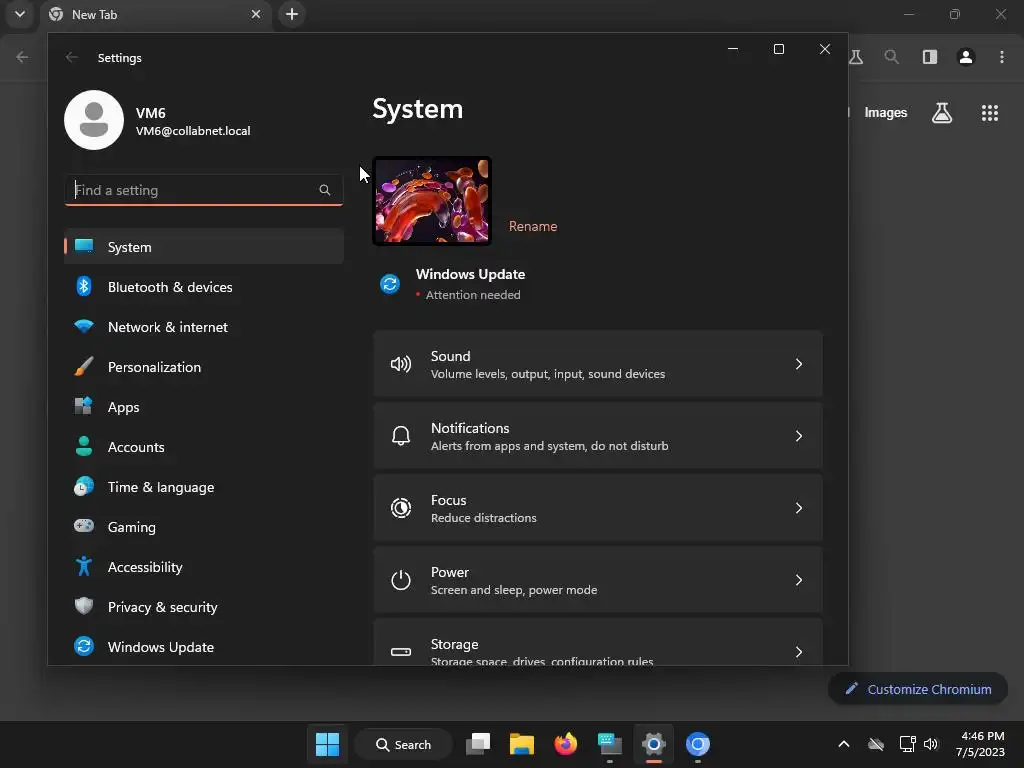
Task: Maximize the Settings window
Action: pos(778,49)
